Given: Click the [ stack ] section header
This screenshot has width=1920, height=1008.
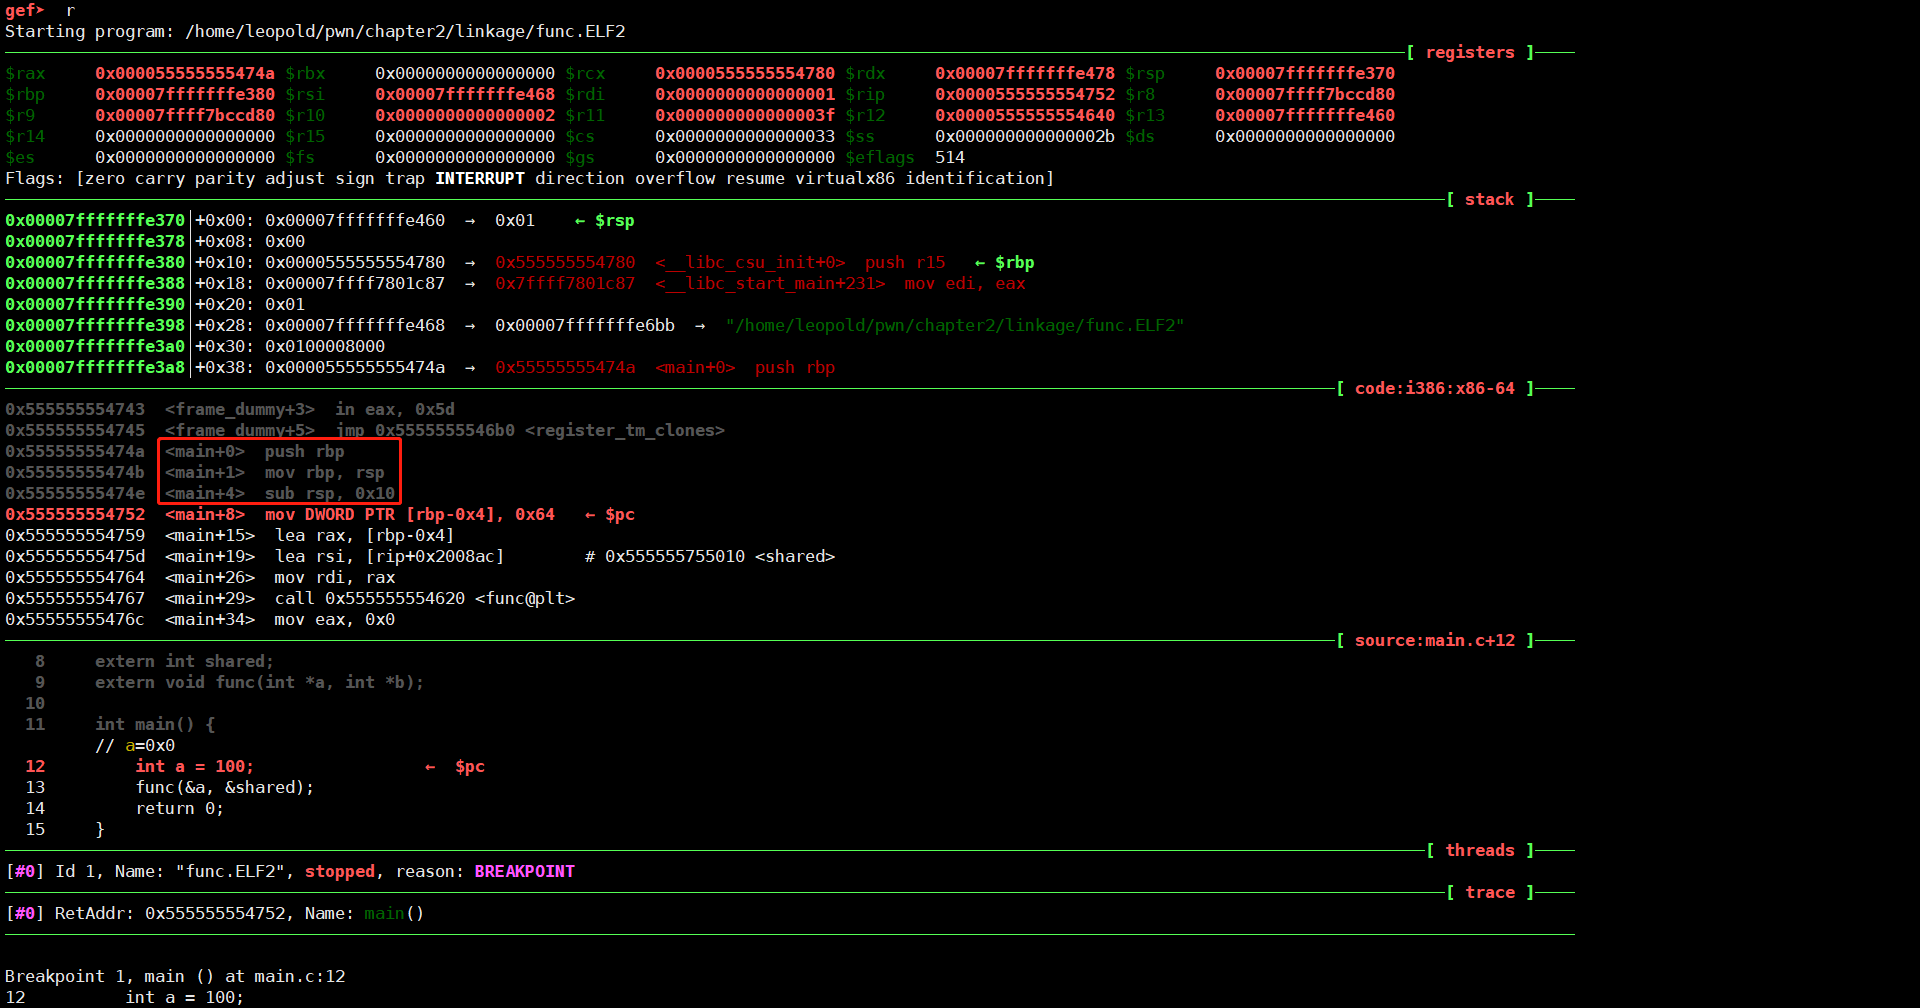Looking at the screenshot, I should point(1490,199).
